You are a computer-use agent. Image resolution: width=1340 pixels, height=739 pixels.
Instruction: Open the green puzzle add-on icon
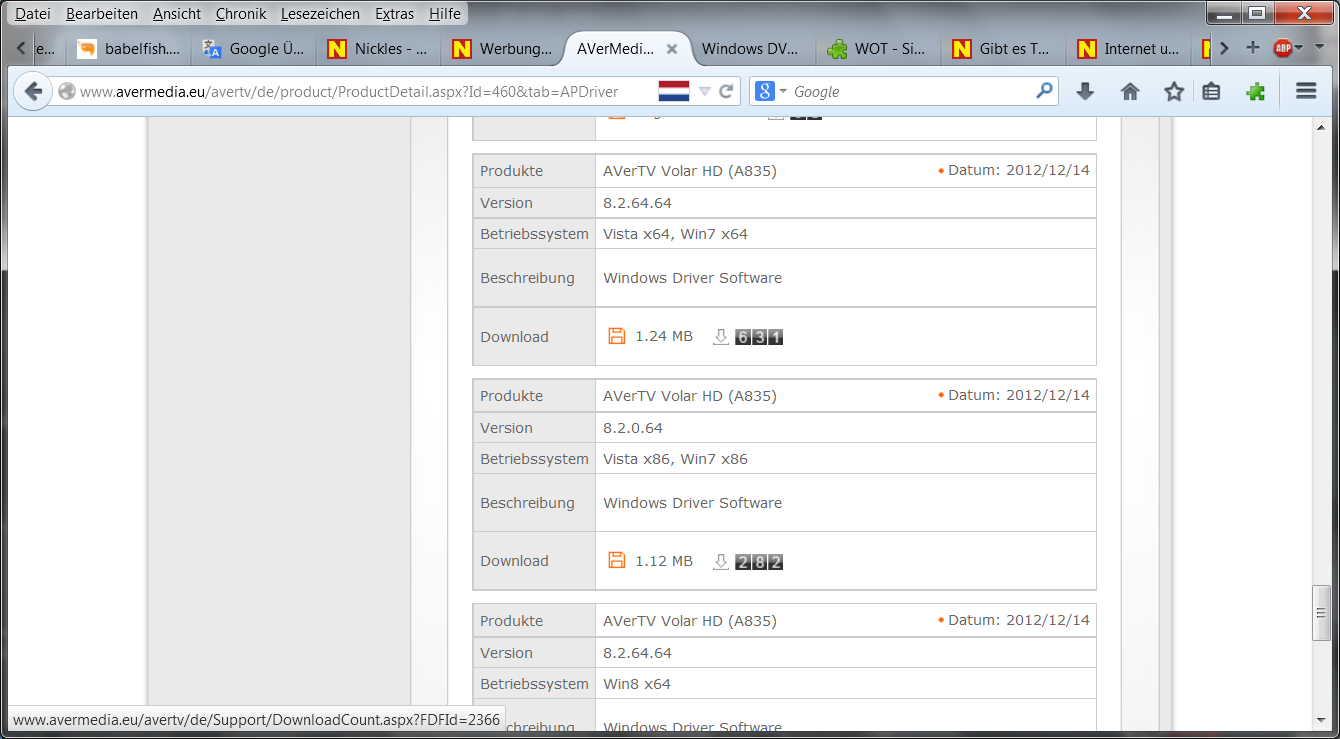[x=1256, y=91]
